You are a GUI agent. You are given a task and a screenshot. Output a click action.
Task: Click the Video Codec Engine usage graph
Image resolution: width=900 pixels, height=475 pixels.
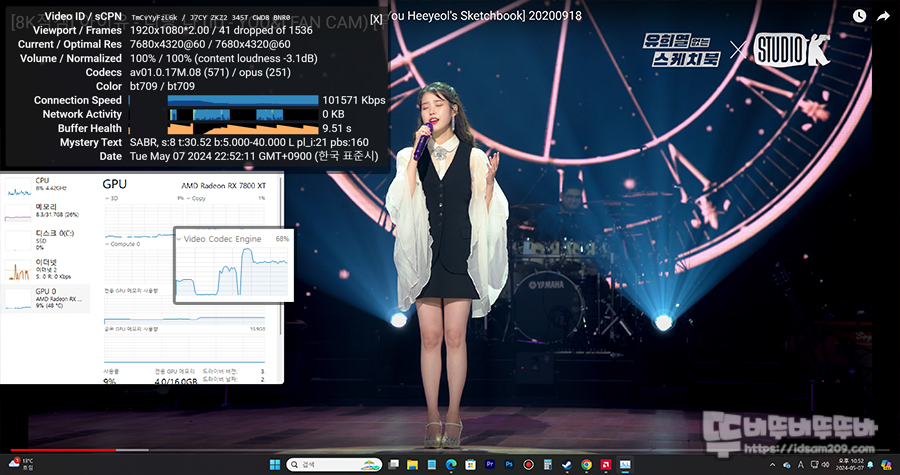[x=232, y=271]
